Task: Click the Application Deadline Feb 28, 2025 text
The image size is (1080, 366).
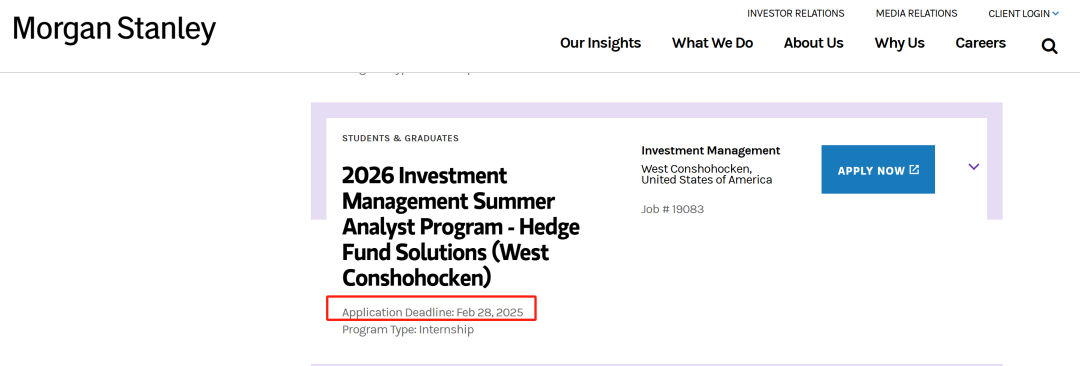Action: 433,312
